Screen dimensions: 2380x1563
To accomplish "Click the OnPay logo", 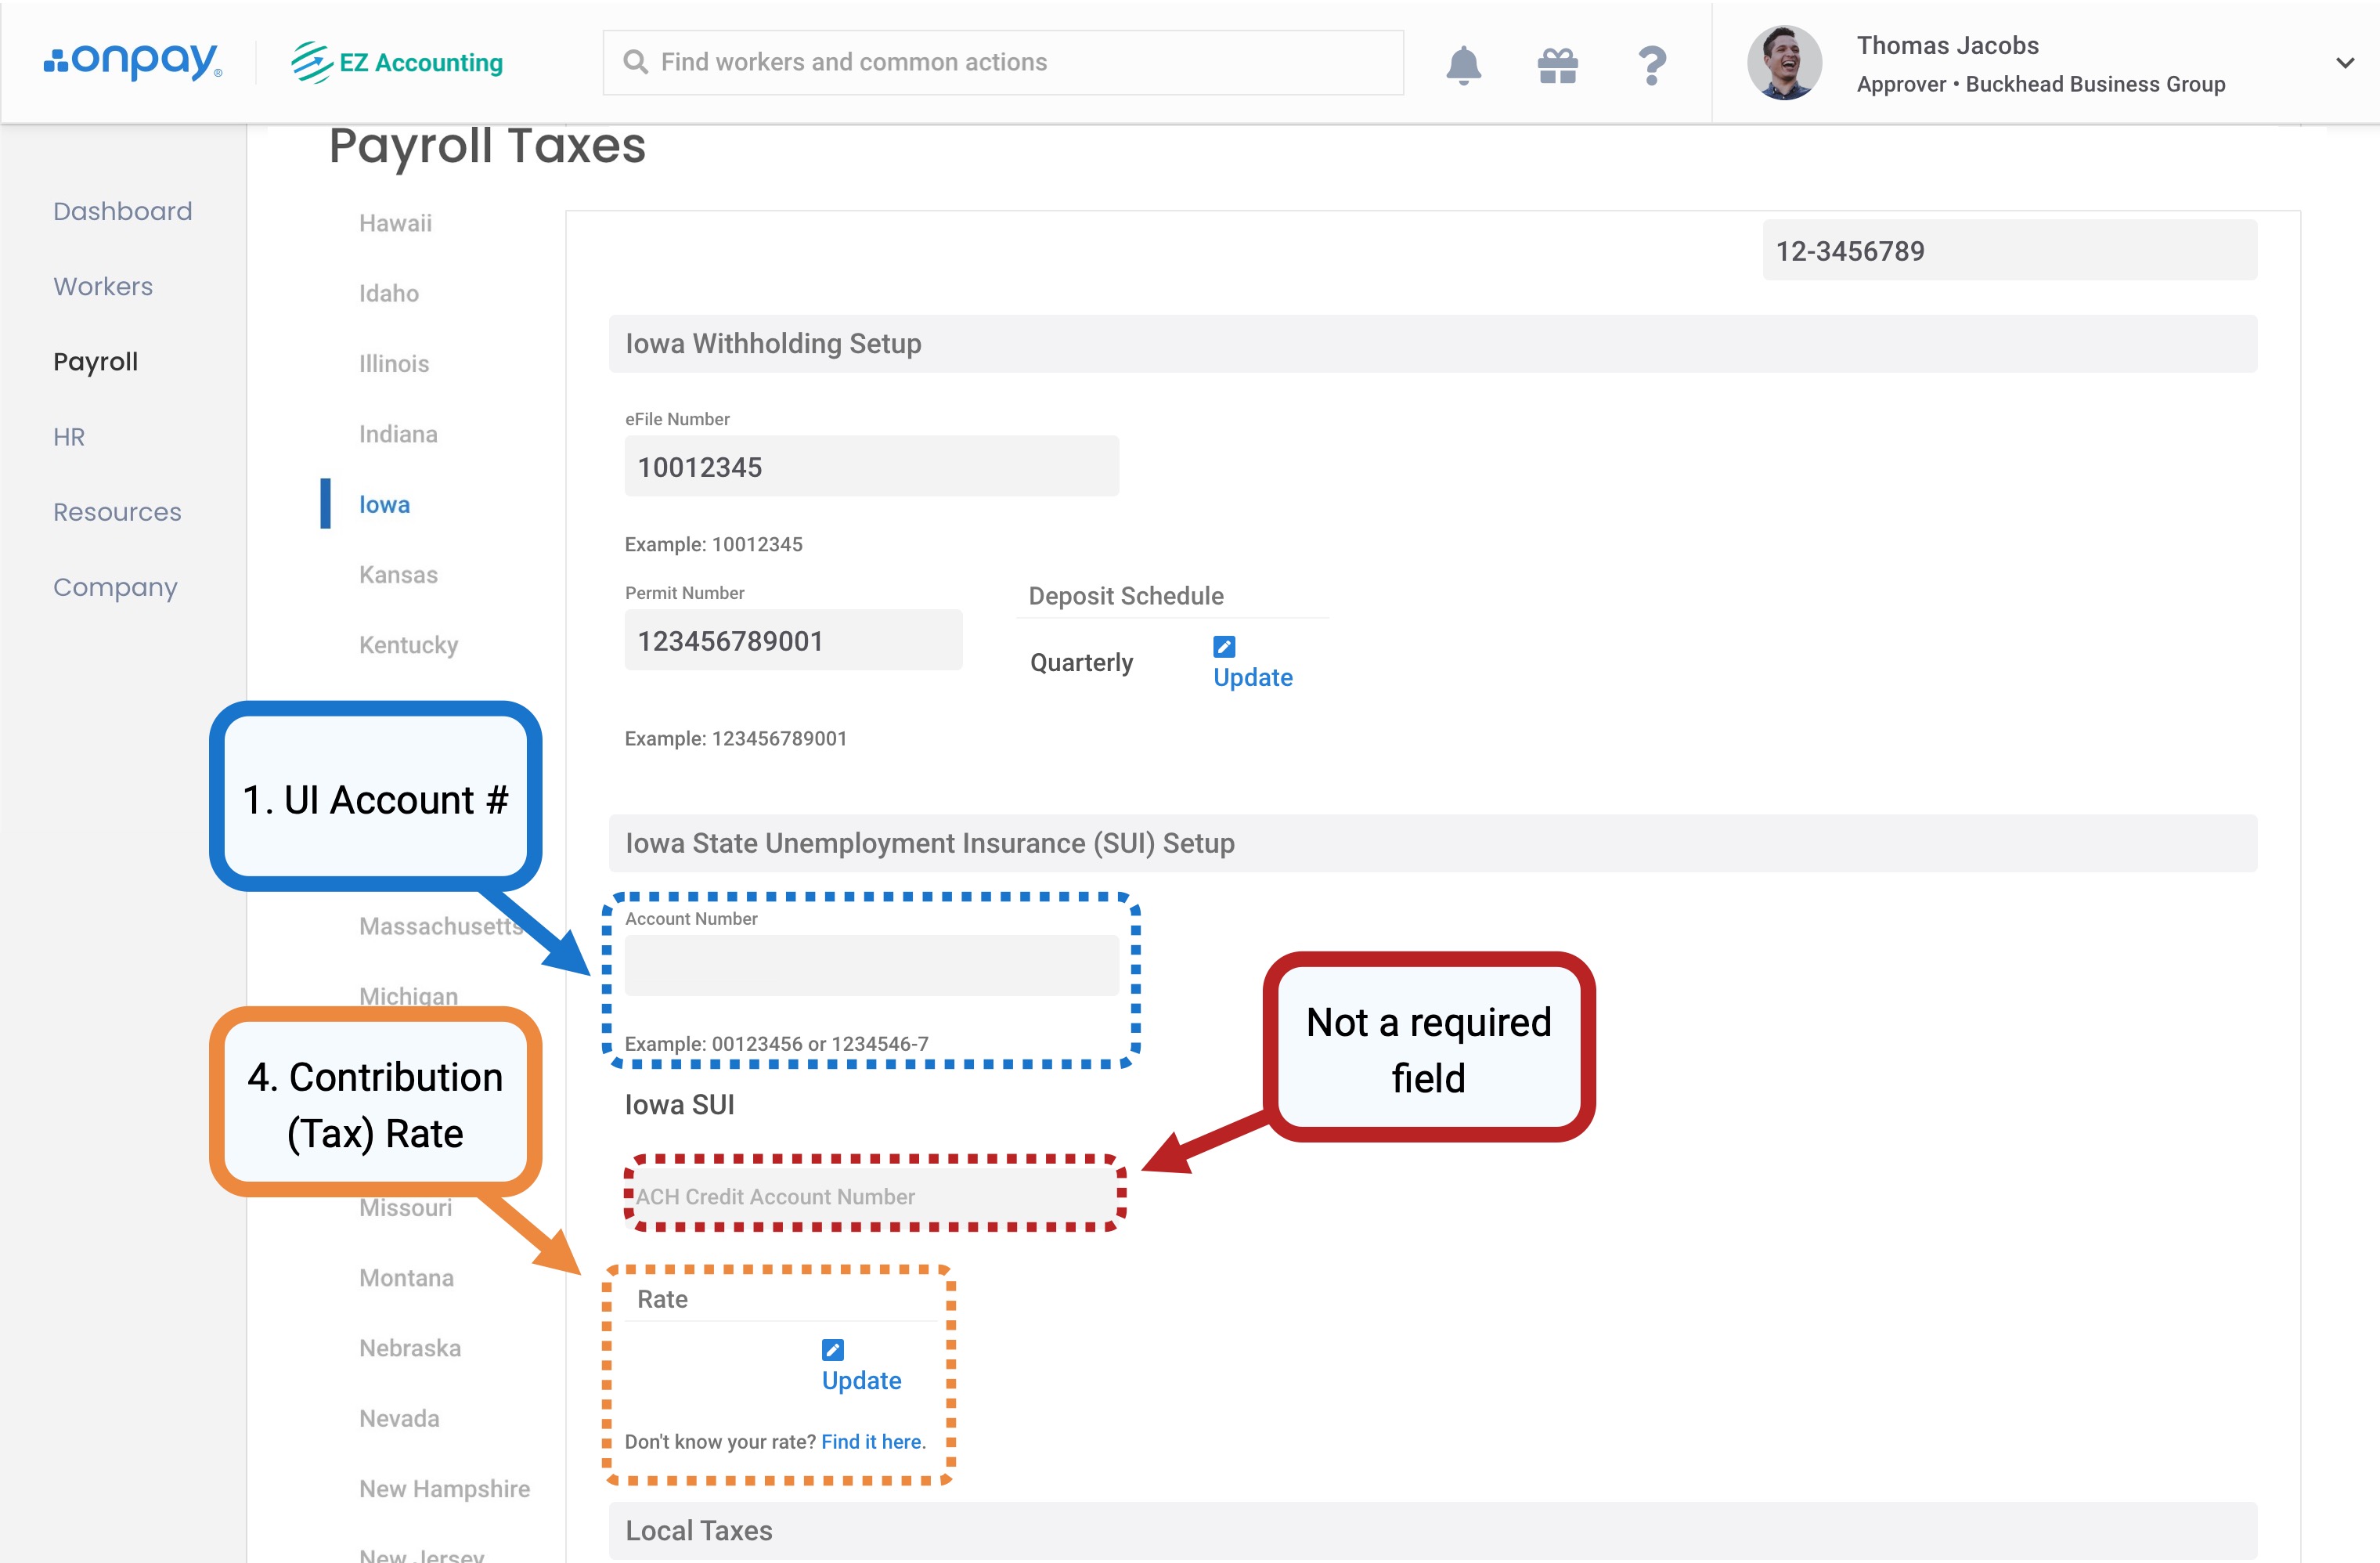I will coord(133,62).
